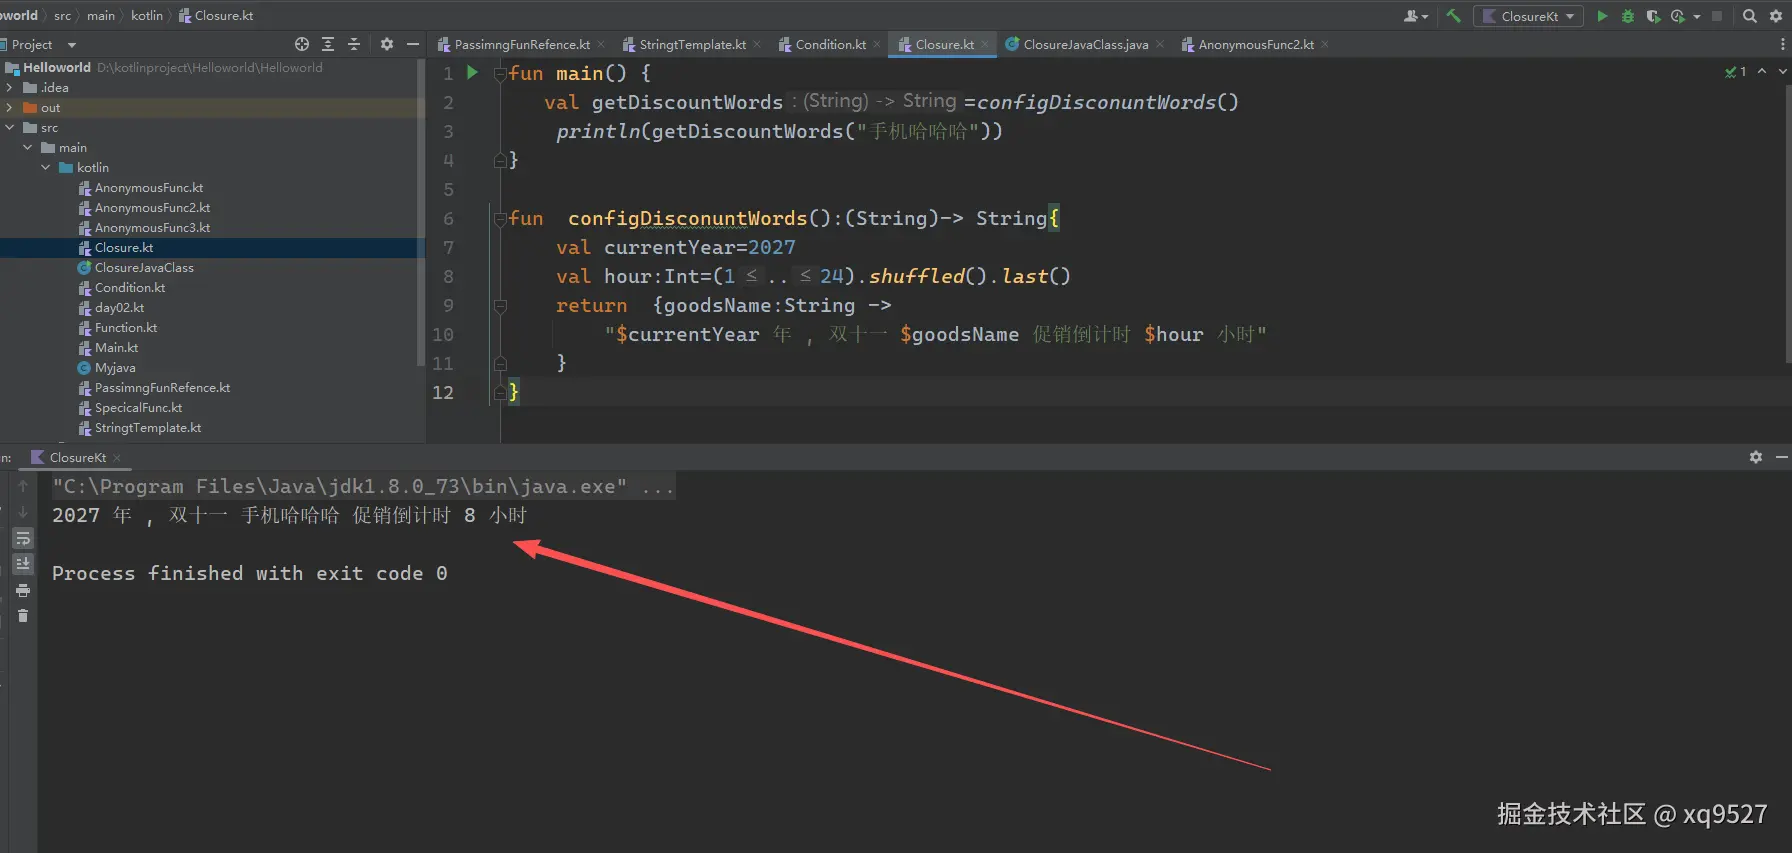Print the Run console output
1792x853 pixels.
tap(23, 590)
